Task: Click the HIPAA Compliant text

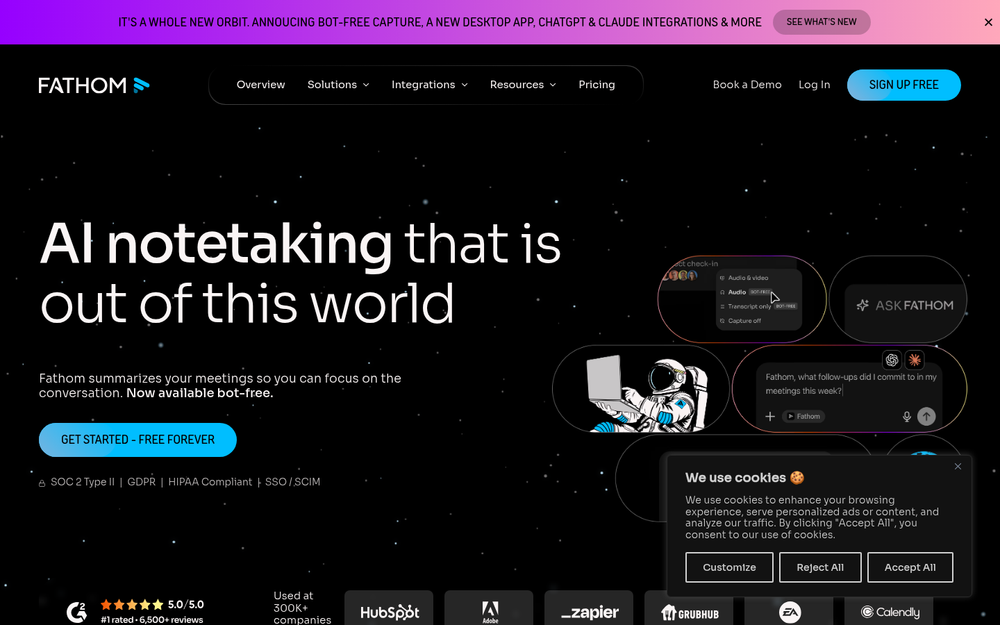Action: coord(210,482)
